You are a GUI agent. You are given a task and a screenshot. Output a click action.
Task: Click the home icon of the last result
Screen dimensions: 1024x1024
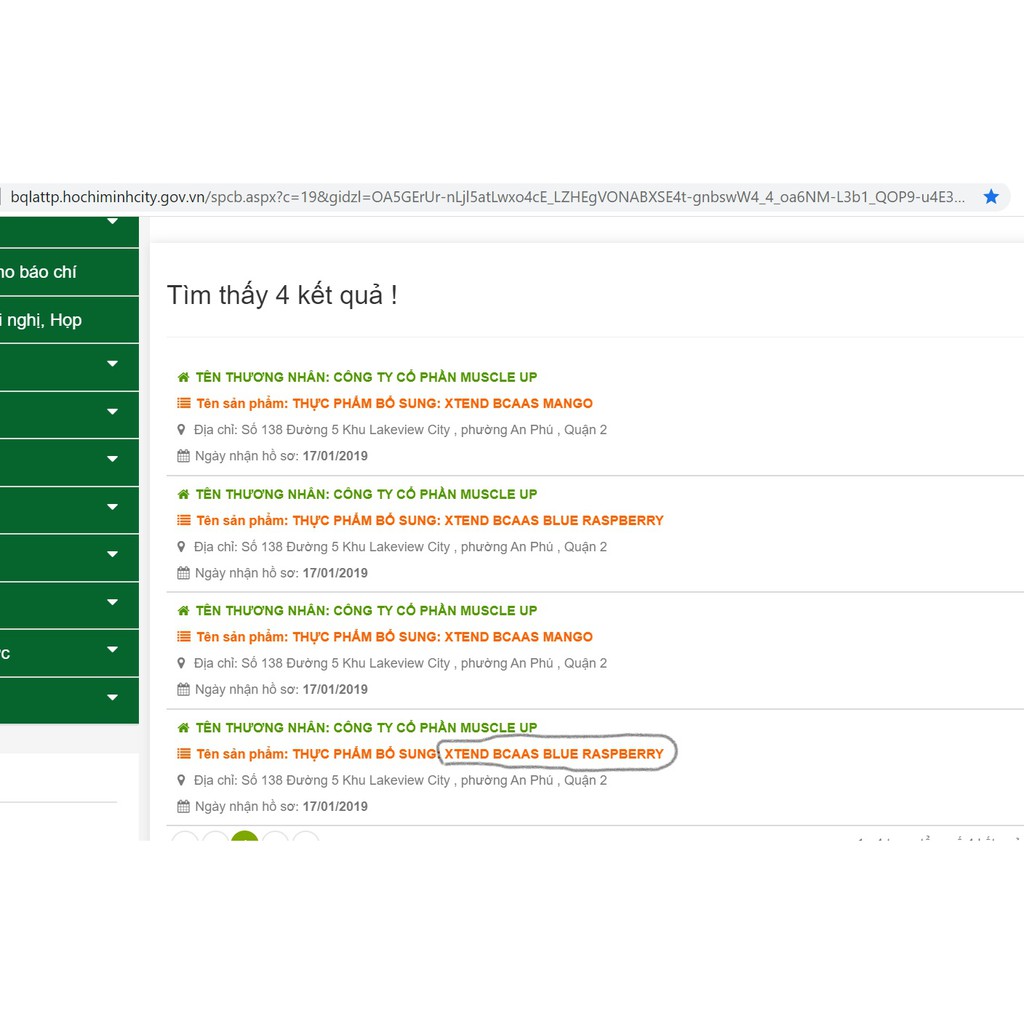click(183, 727)
